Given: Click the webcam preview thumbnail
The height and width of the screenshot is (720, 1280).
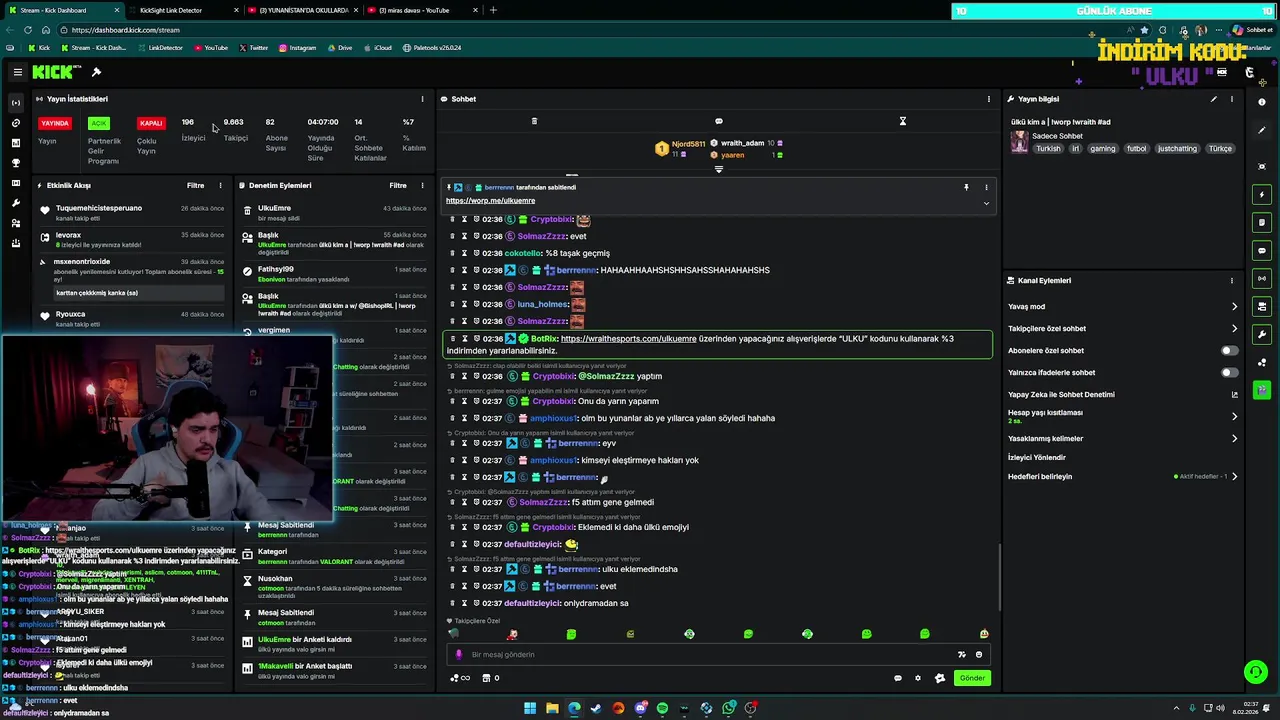Looking at the screenshot, I should (x=167, y=428).
